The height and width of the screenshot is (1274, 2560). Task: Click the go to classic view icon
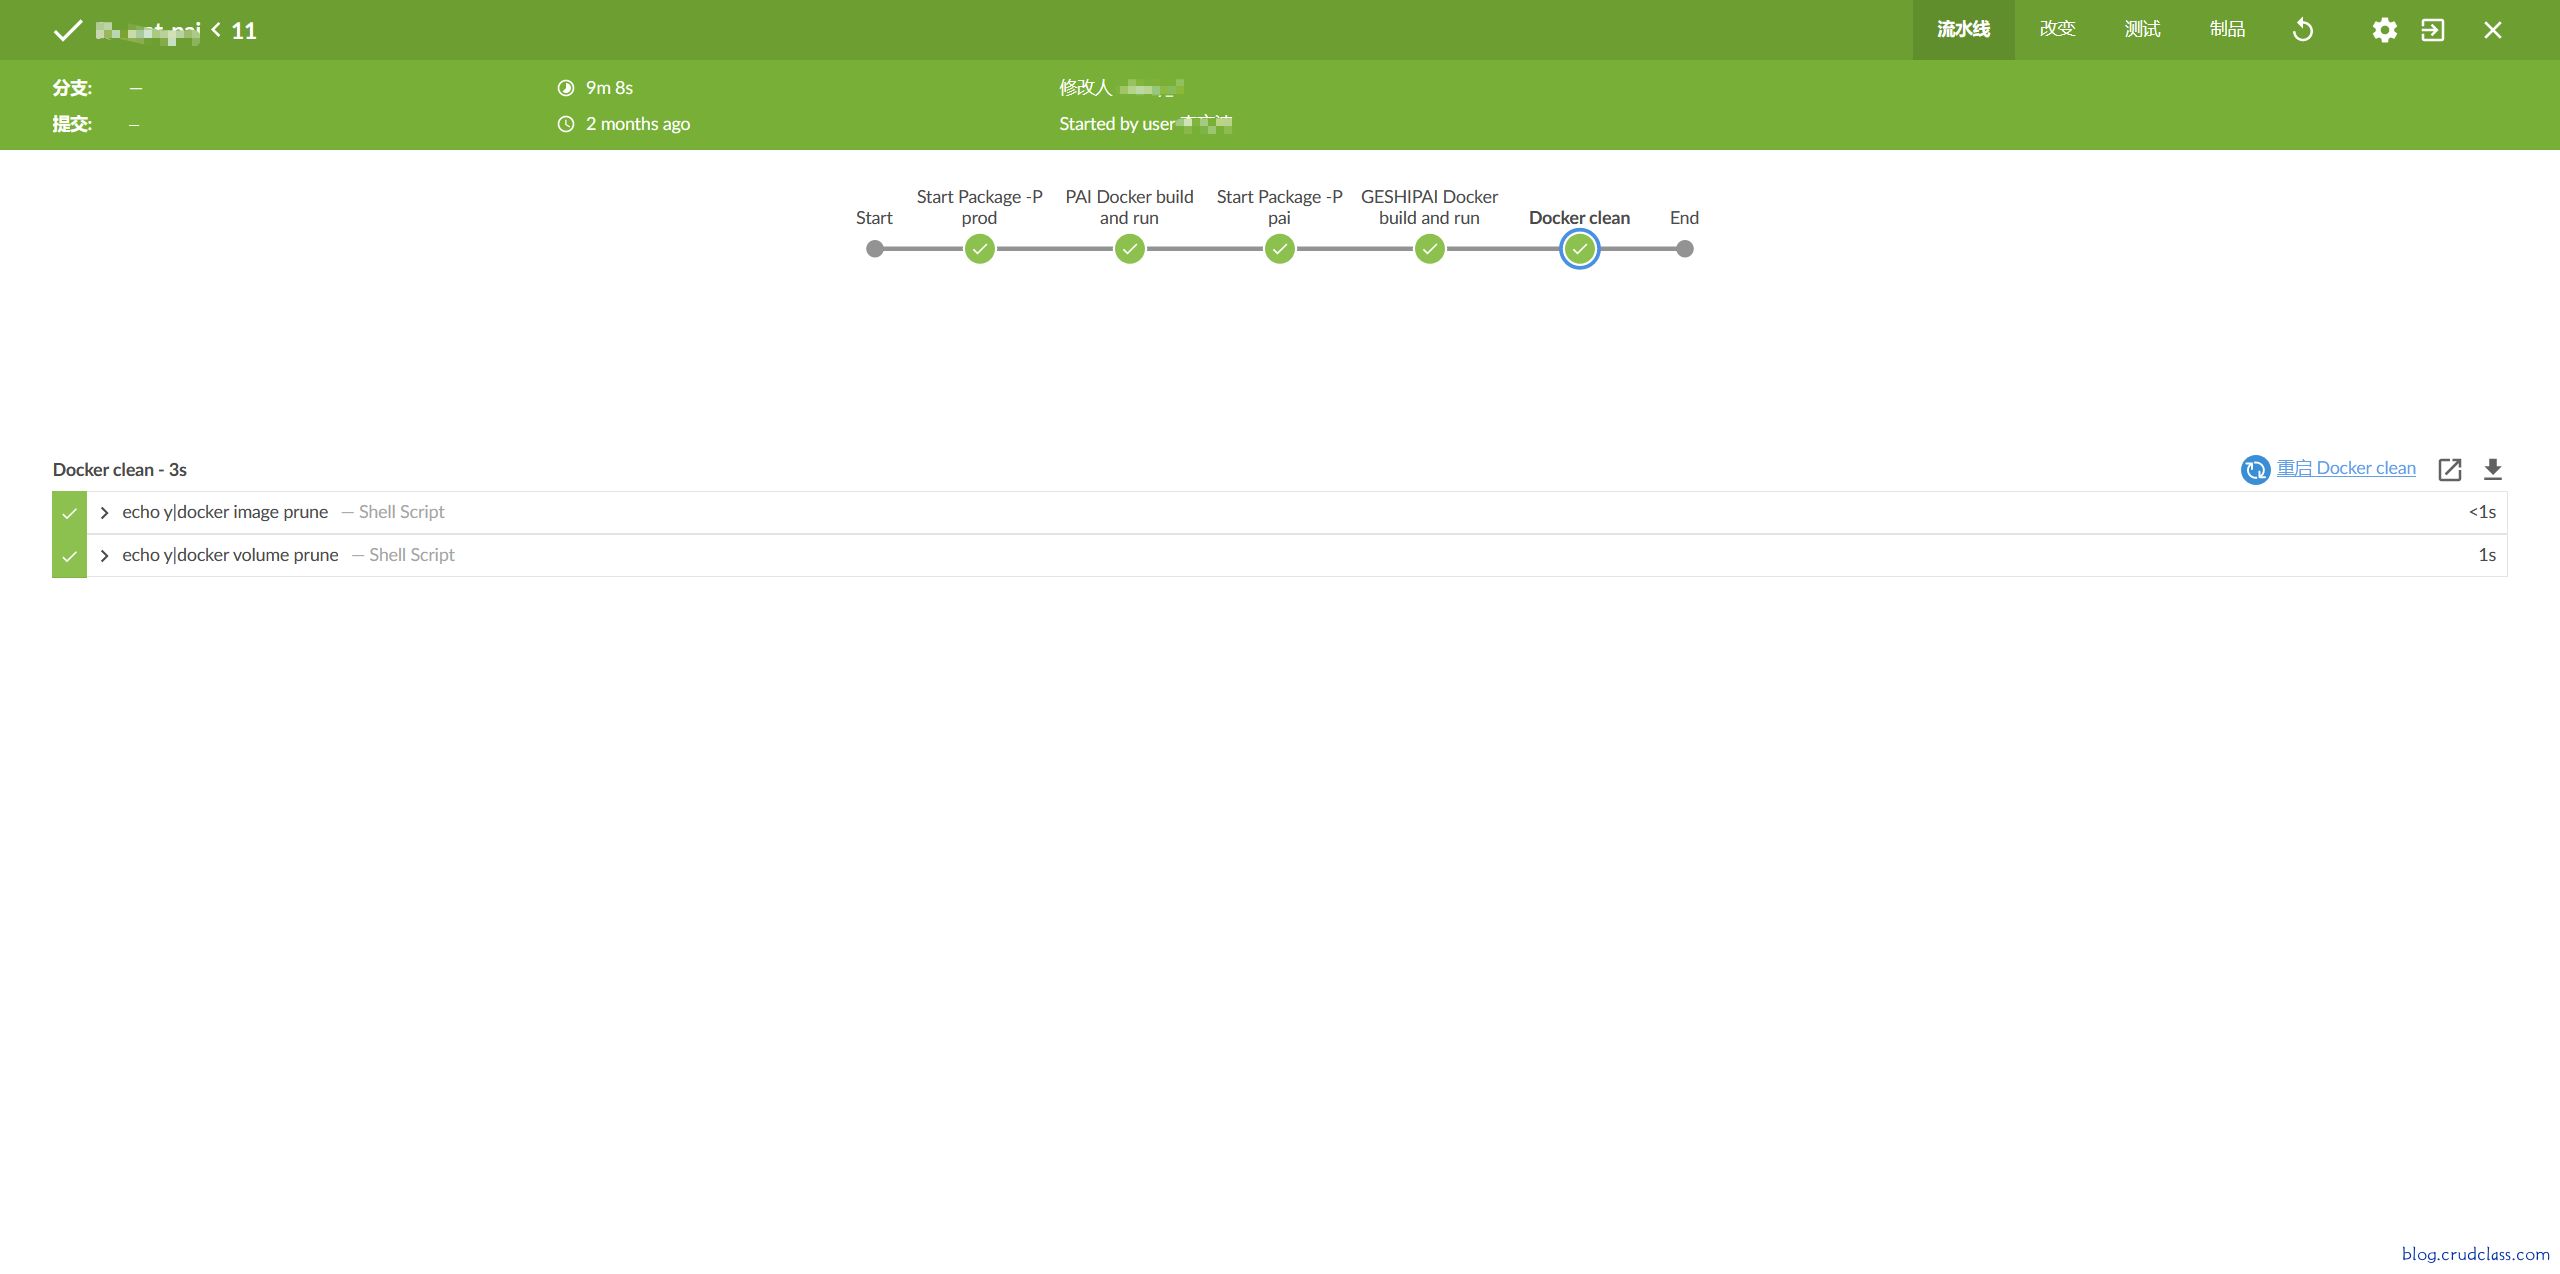2432,30
